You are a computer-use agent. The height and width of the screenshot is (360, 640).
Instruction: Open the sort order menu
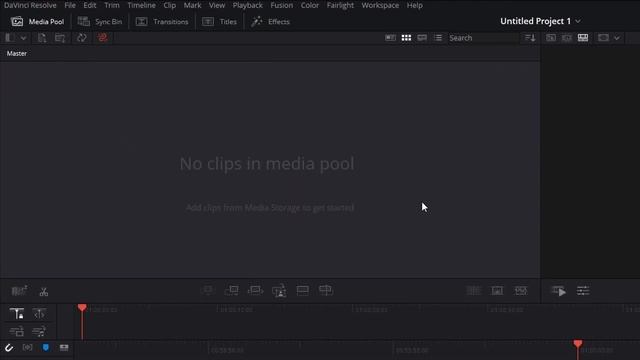coord(530,38)
